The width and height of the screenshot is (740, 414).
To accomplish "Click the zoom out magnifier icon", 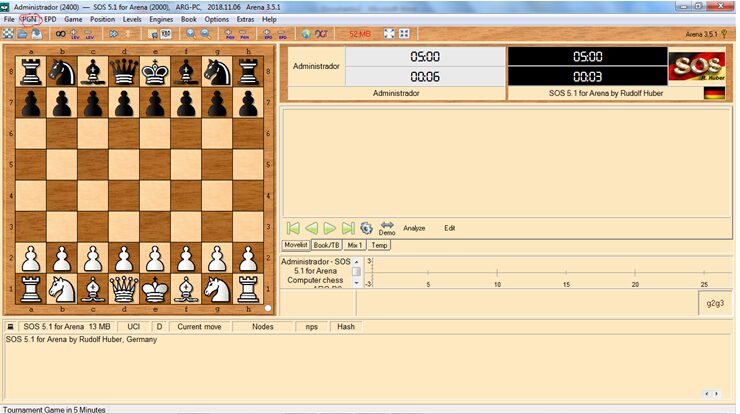I will click(205, 34).
